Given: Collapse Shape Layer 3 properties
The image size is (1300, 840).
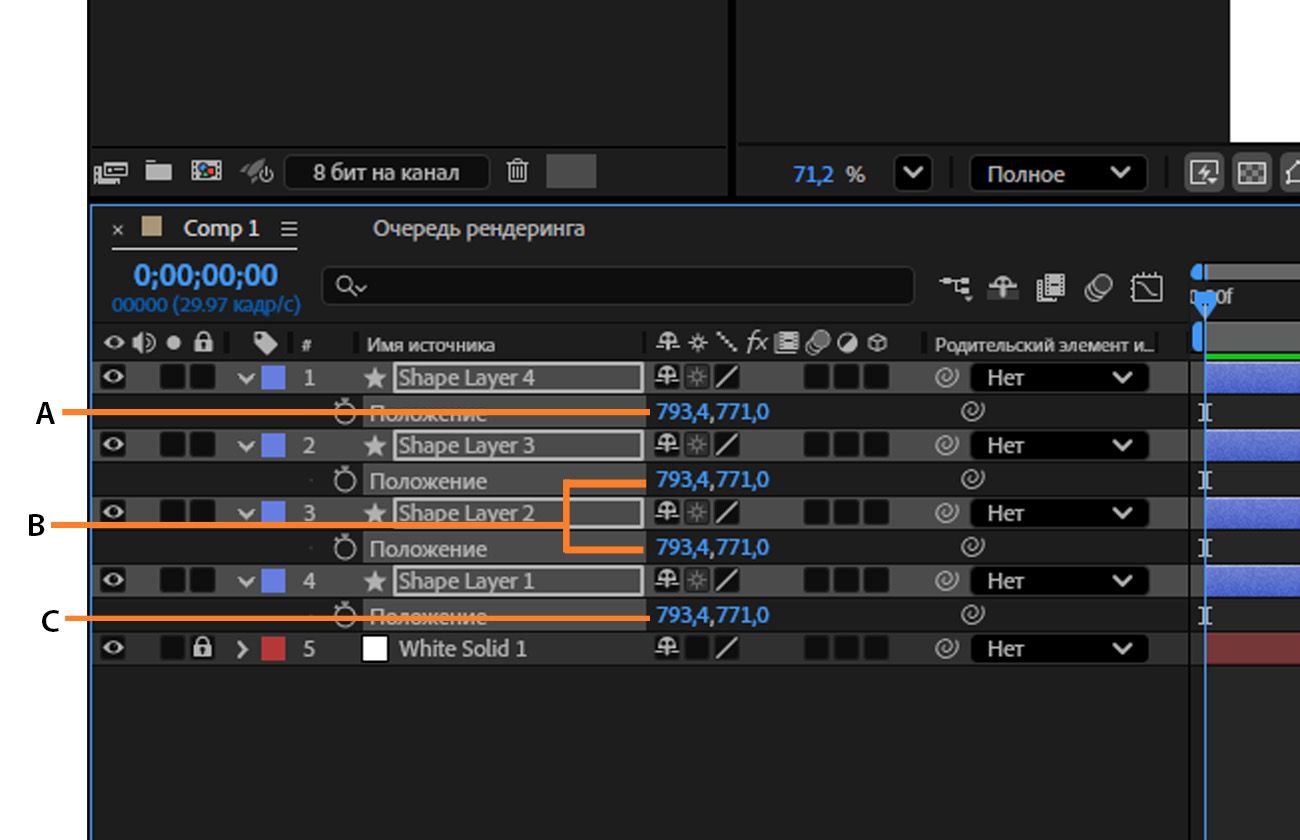Looking at the screenshot, I should tap(245, 446).
